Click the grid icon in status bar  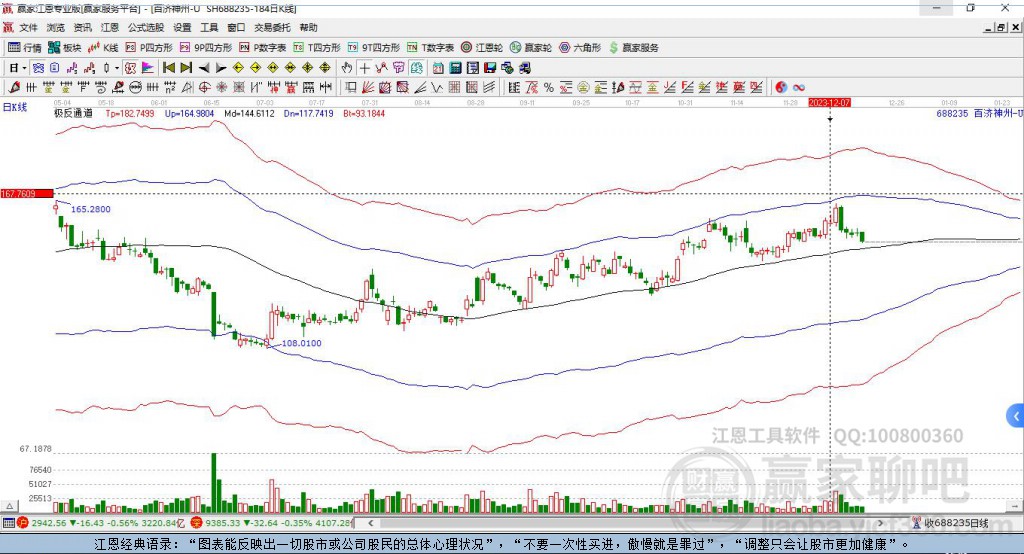click(x=8, y=523)
